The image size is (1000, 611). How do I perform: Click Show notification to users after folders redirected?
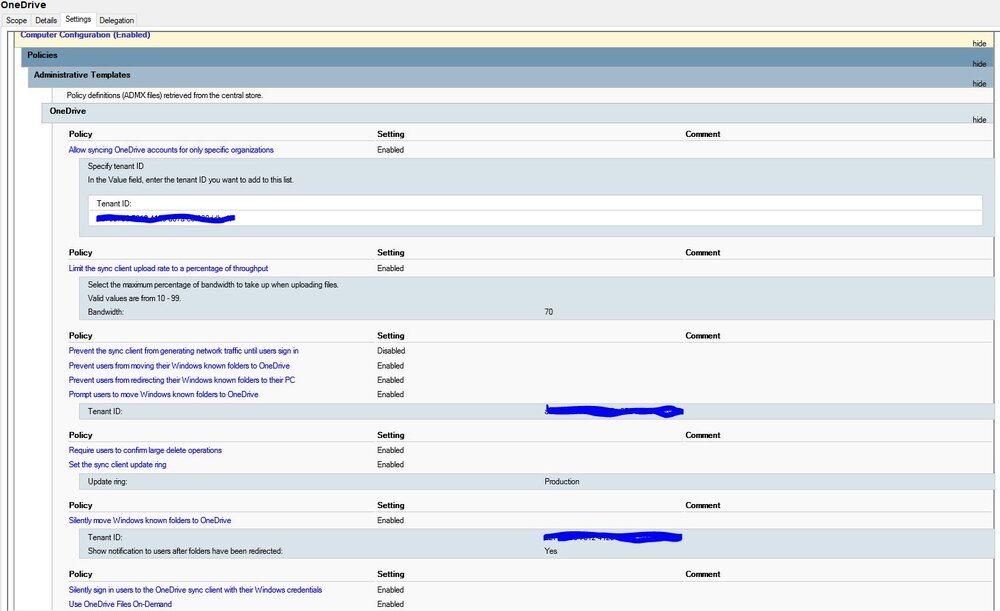click(x=185, y=551)
